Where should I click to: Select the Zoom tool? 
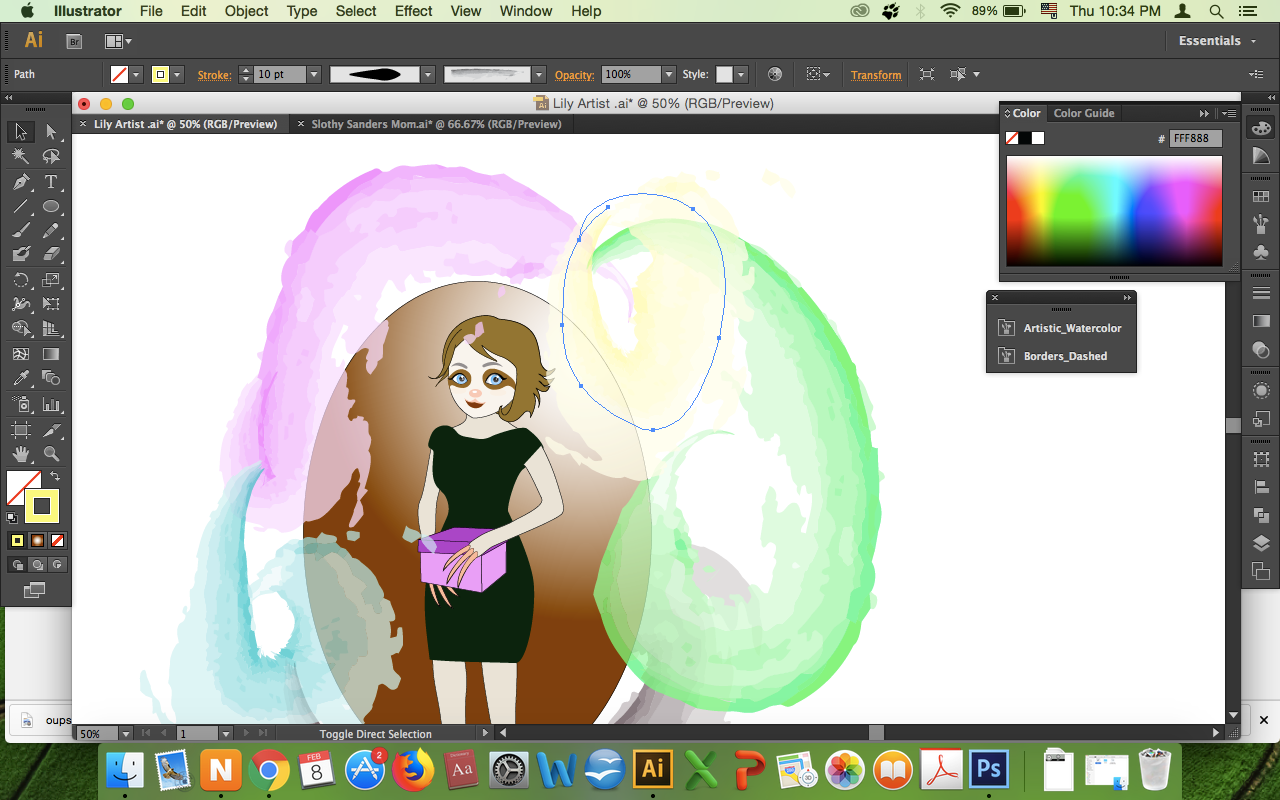click(x=51, y=454)
